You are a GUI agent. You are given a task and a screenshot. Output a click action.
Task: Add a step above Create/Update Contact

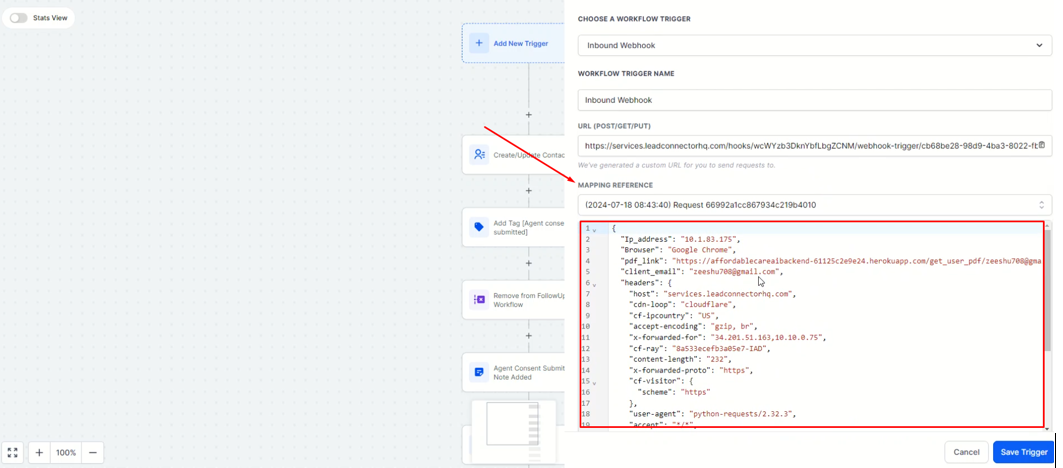point(529,115)
